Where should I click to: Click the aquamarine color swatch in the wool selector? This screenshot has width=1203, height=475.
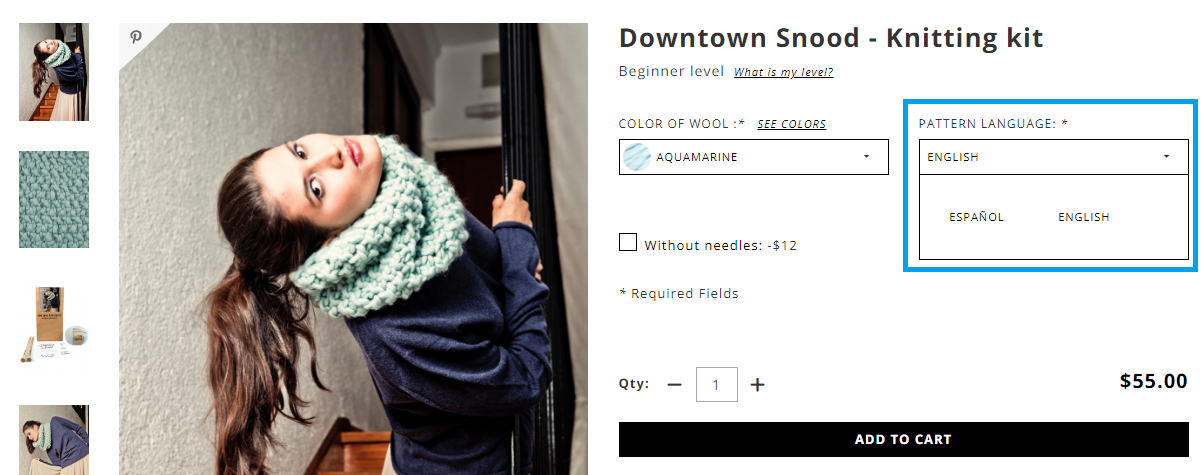(636, 157)
